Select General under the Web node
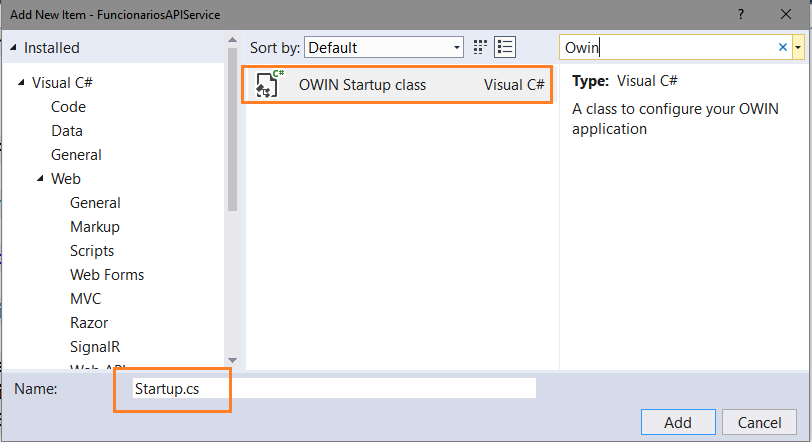The height and width of the screenshot is (445, 812). 95,203
